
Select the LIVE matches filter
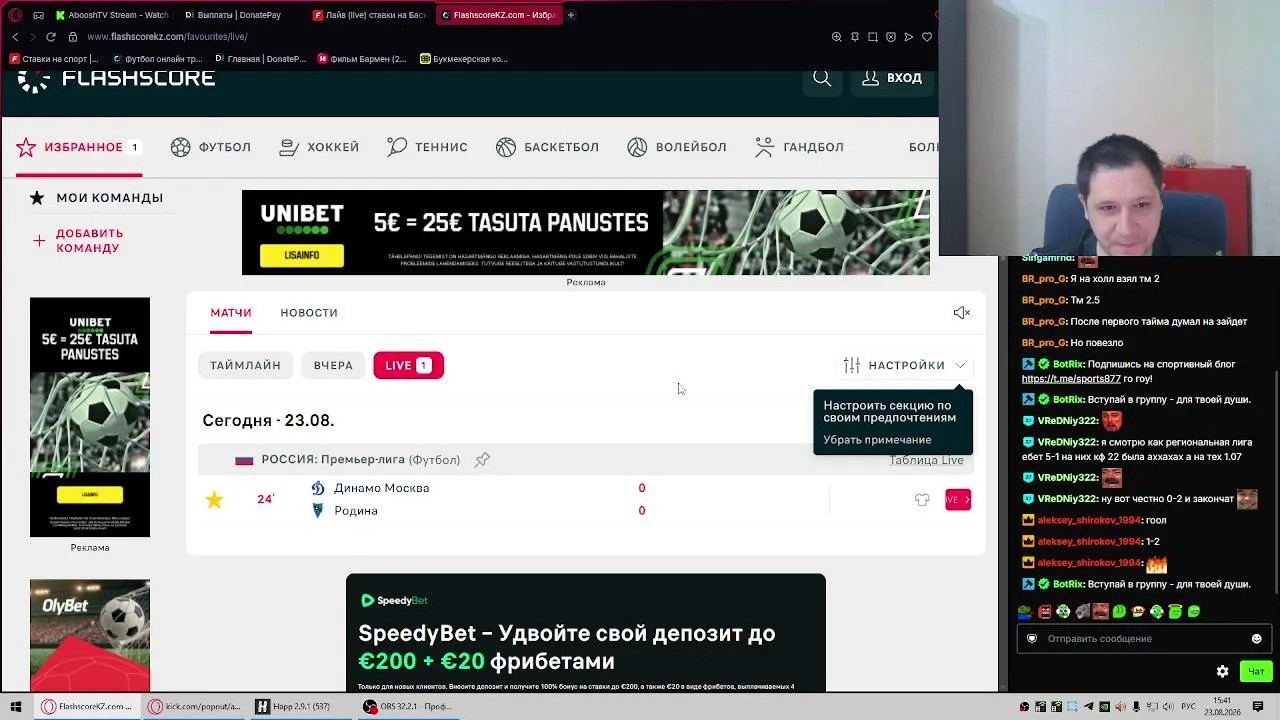coord(408,365)
